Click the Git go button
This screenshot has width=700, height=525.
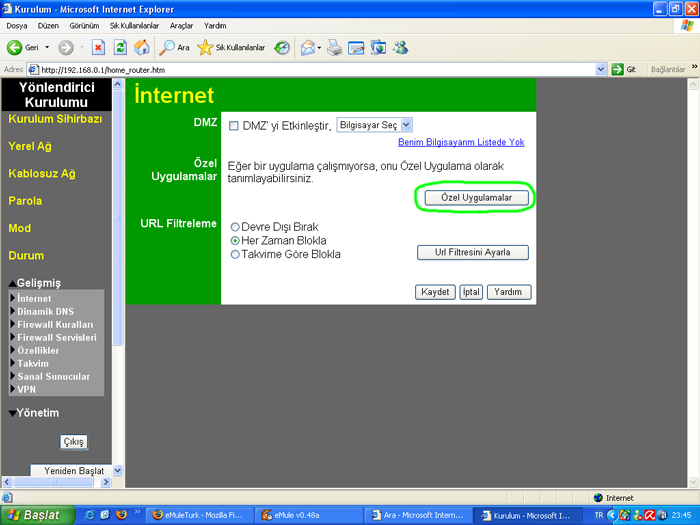624,69
